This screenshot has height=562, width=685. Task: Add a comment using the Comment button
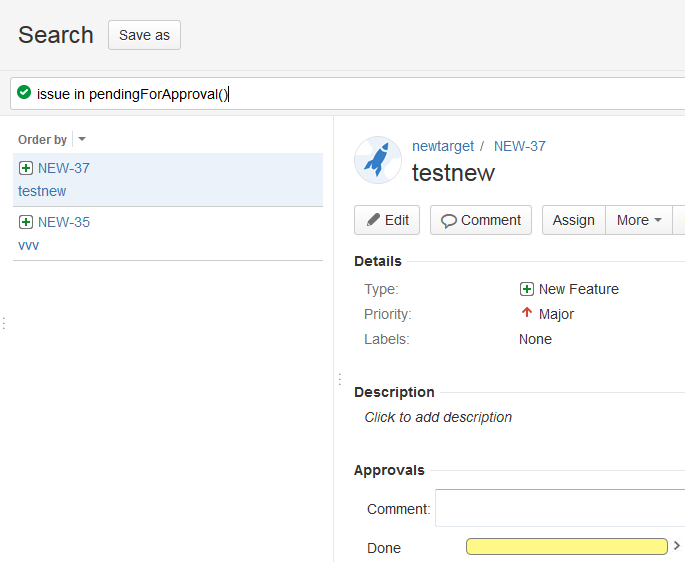click(x=481, y=220)
